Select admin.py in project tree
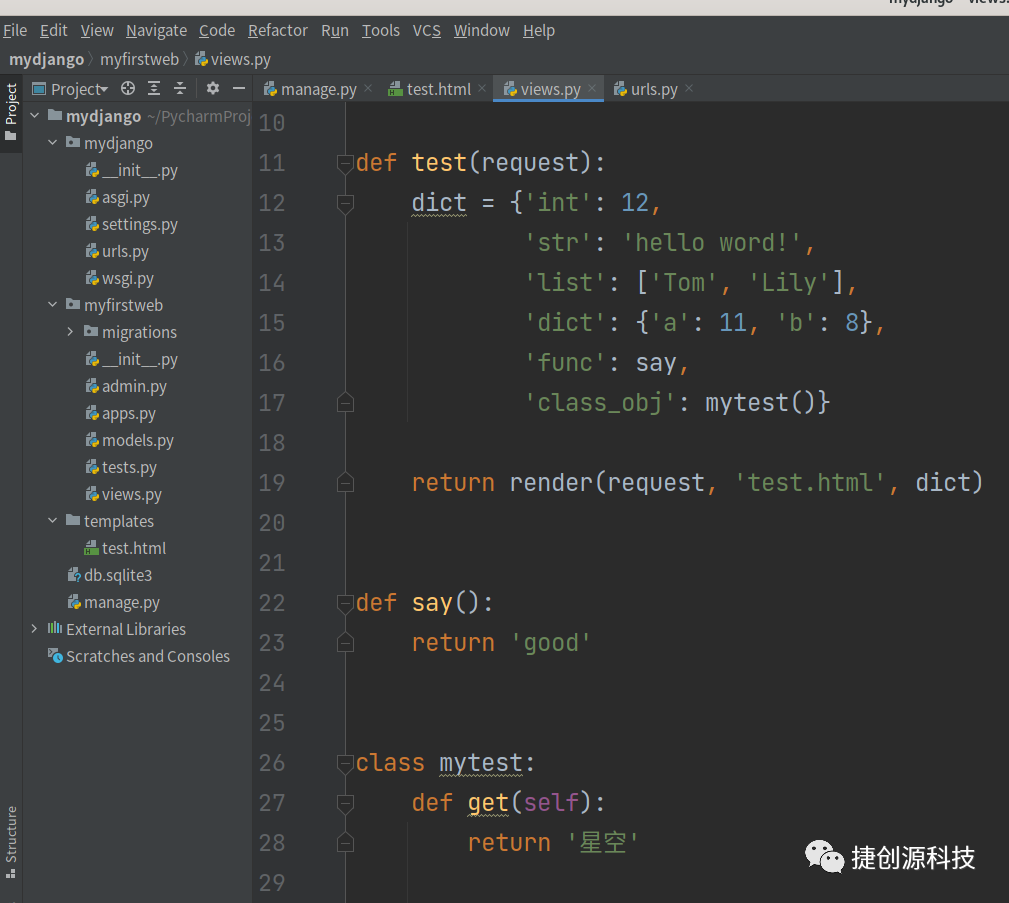Screen dimensions: 1009x903 pyautogui.click(x=126, y=386)
